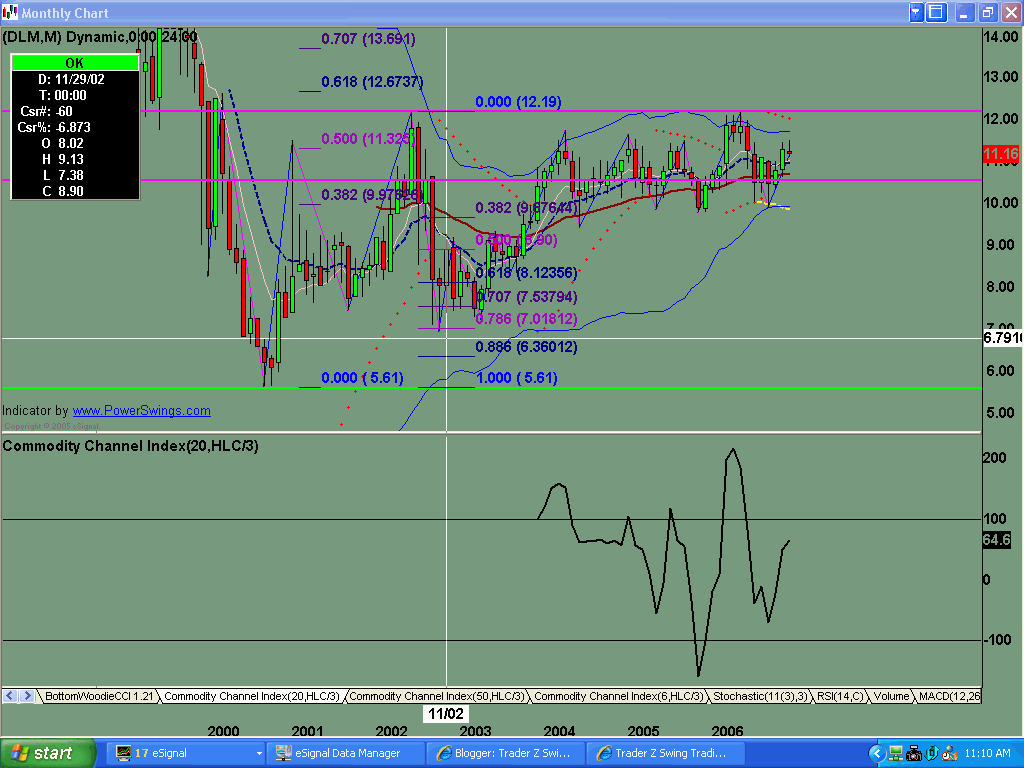This screenshot has width=1024, height=768.
Task: Close the Monthly Chart window
Action: point(1010,12)
